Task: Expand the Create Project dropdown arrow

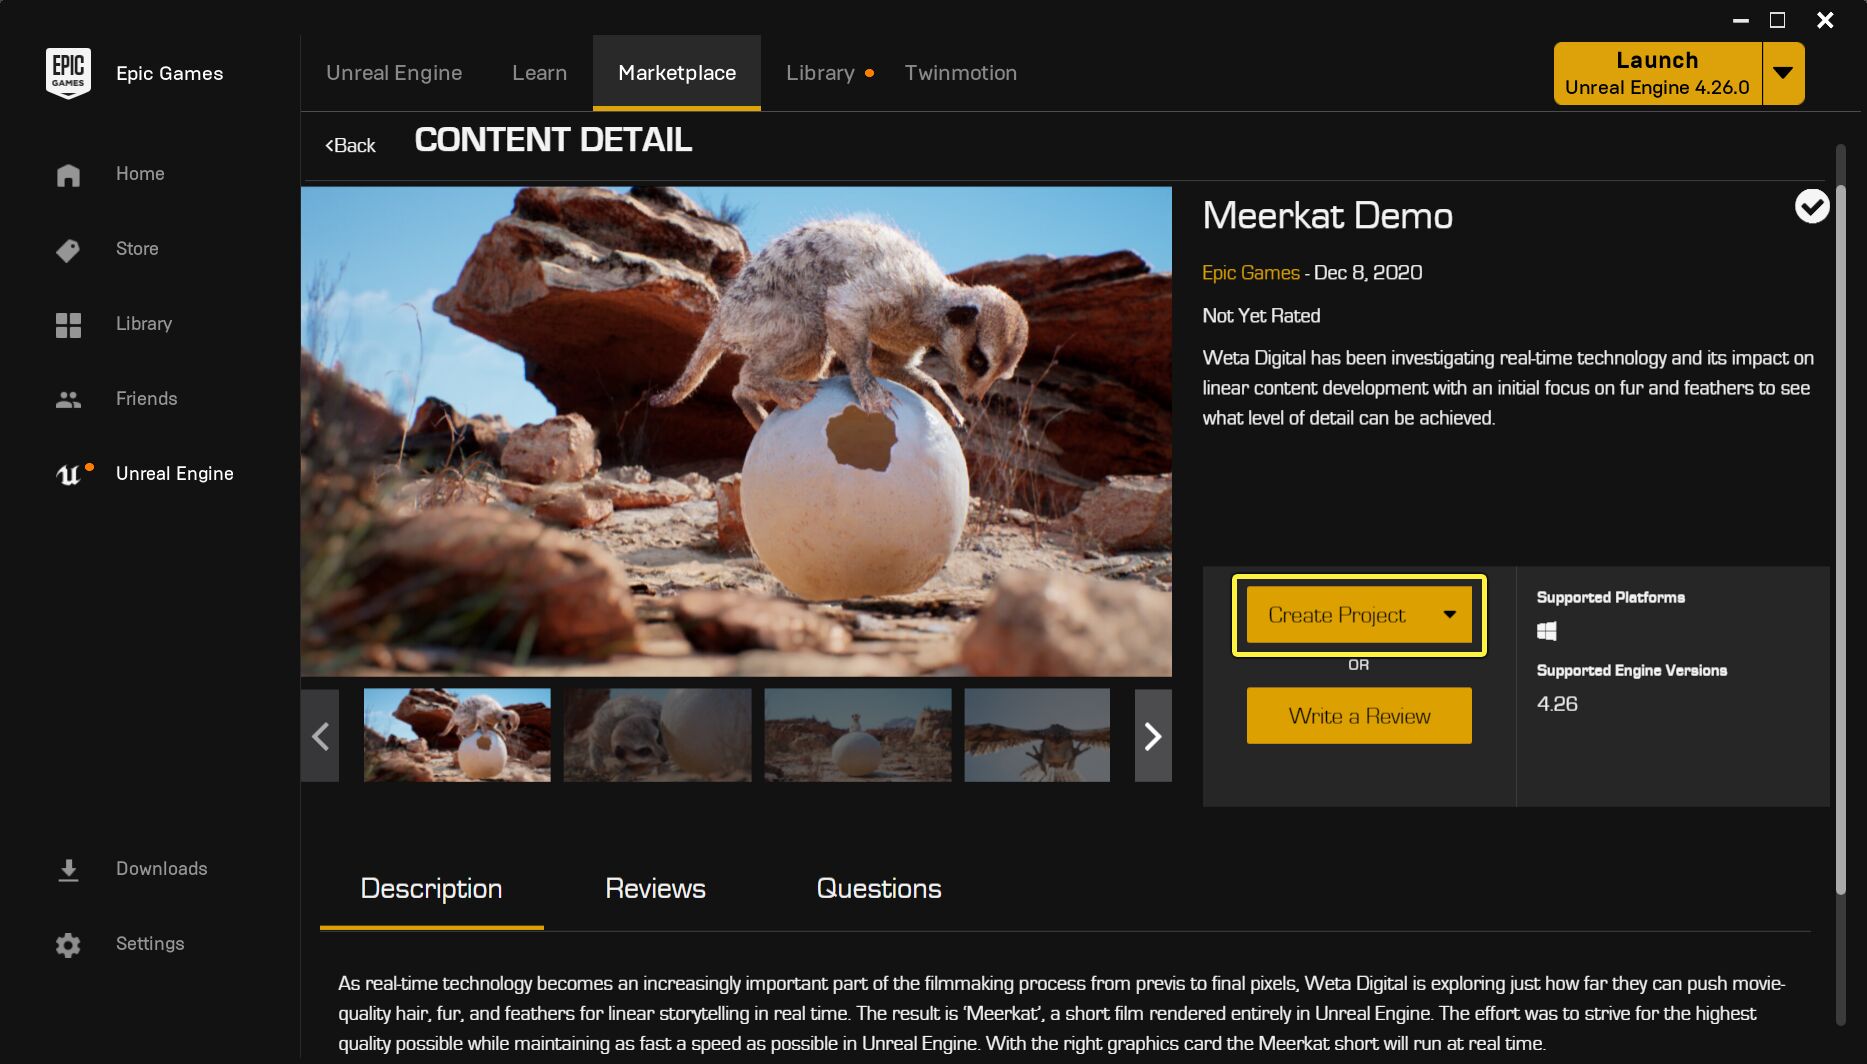Action: 1449,615
